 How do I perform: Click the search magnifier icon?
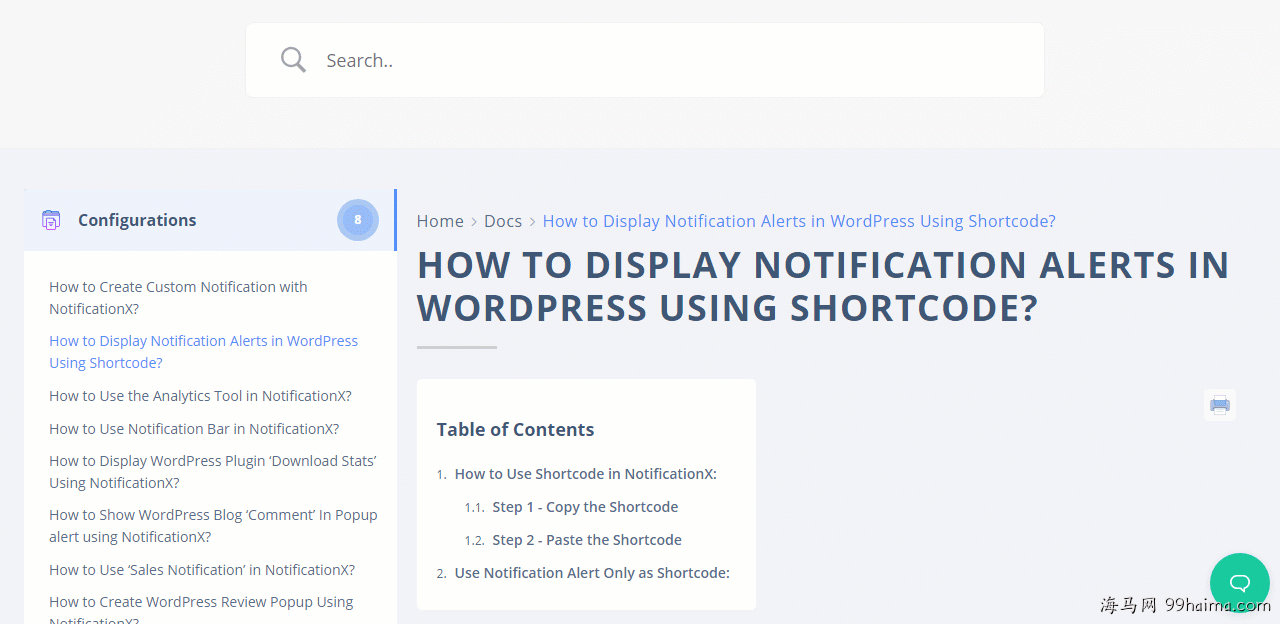pyautogui.click(x=293, y=60)
